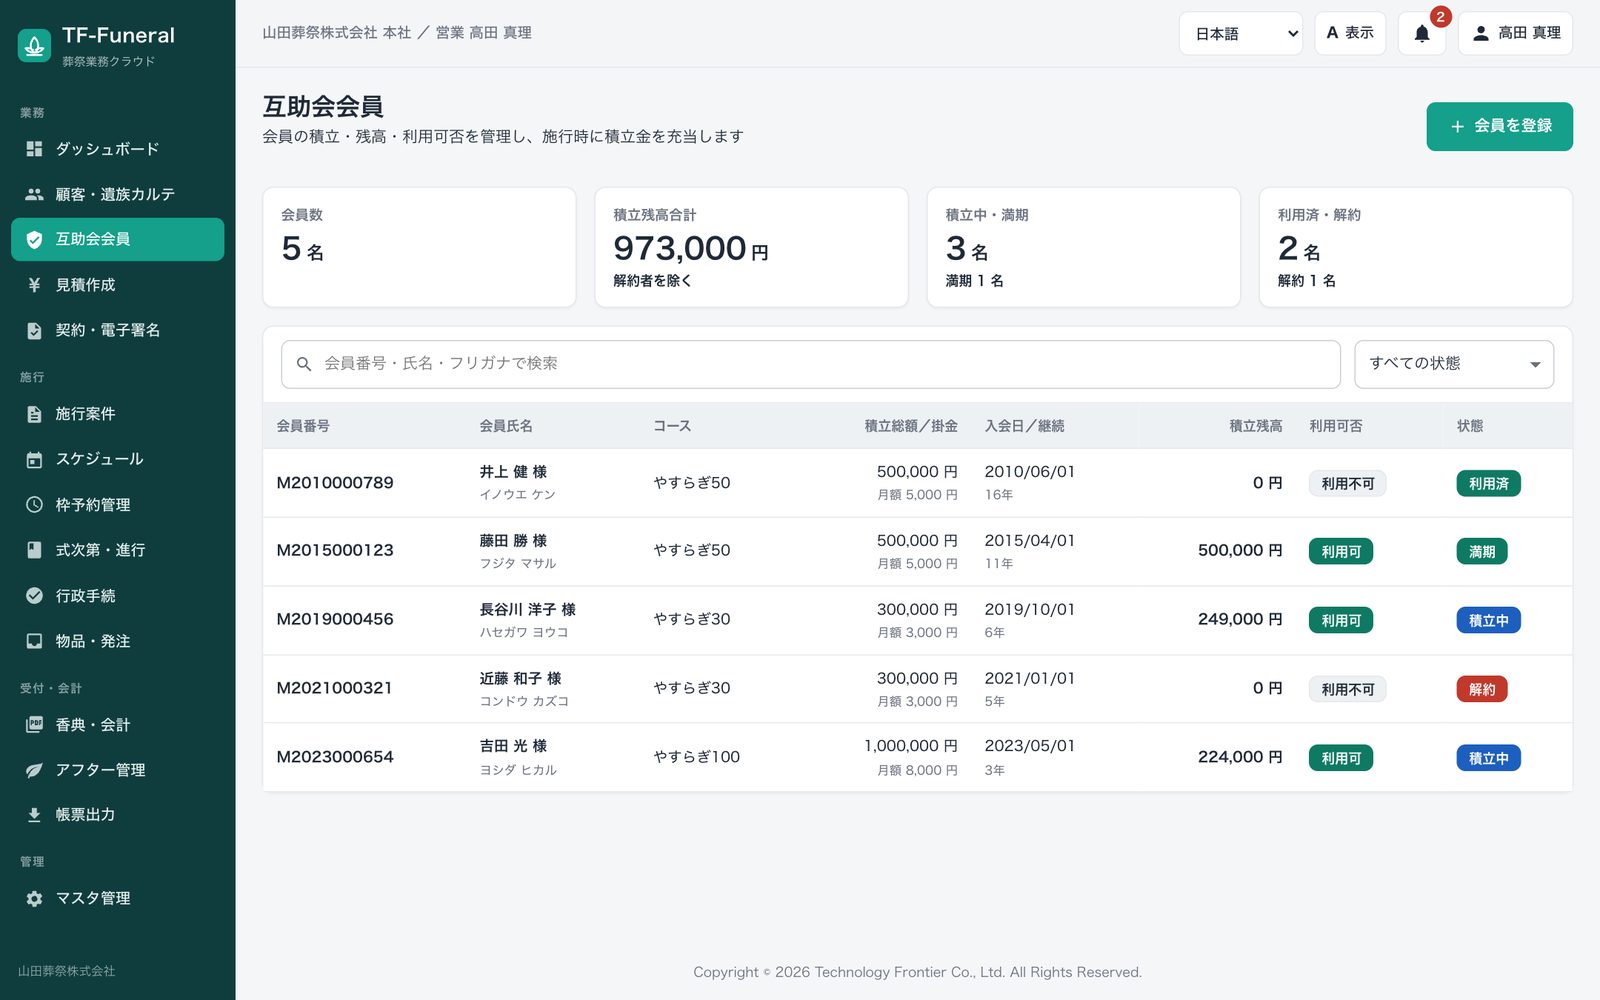
Task: Select member name 近藤 和子 様
Action: pos(520,679)
